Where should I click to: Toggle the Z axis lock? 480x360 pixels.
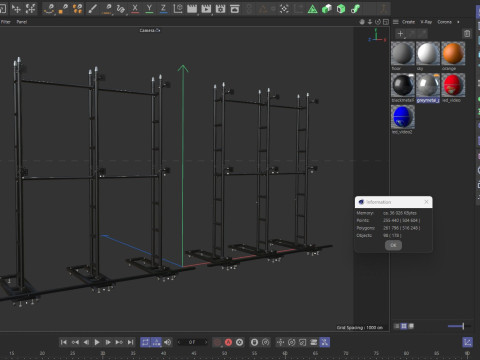pyautogui.click(x=163, y=9)
